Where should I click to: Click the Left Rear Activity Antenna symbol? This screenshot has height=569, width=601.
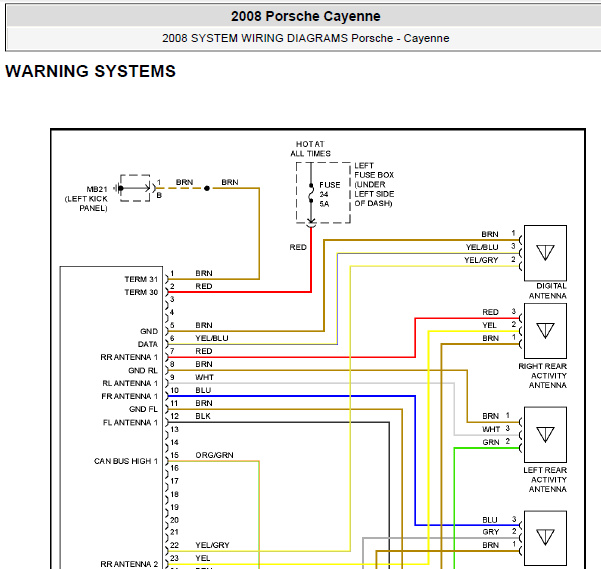coord(545,435)
